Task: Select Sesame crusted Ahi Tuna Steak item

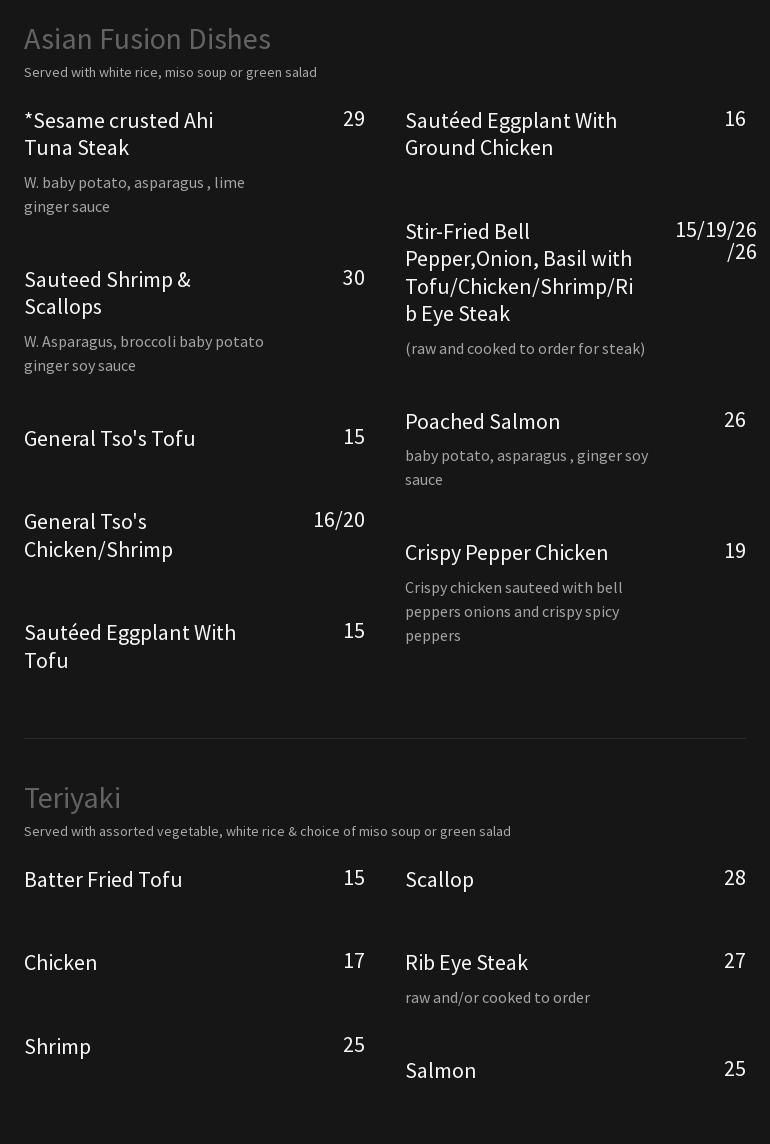Action: pos(118,134)
